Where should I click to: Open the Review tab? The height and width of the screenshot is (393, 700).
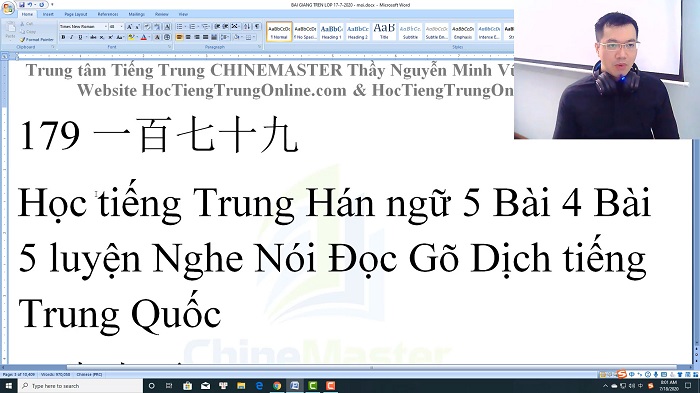(x=162, y=14)
